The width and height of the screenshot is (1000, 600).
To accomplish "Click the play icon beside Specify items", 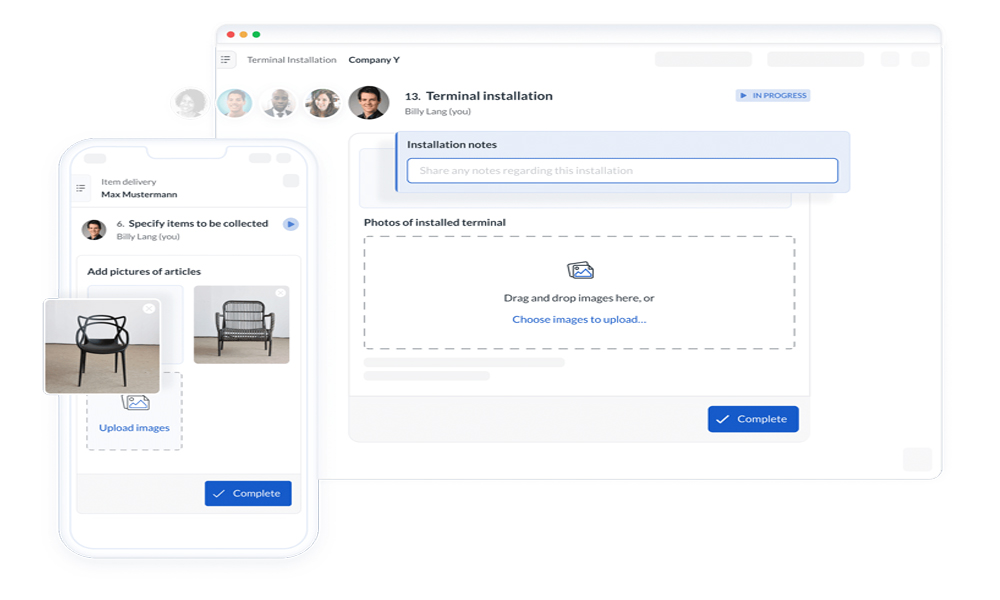I will click(x=291, y=224).
